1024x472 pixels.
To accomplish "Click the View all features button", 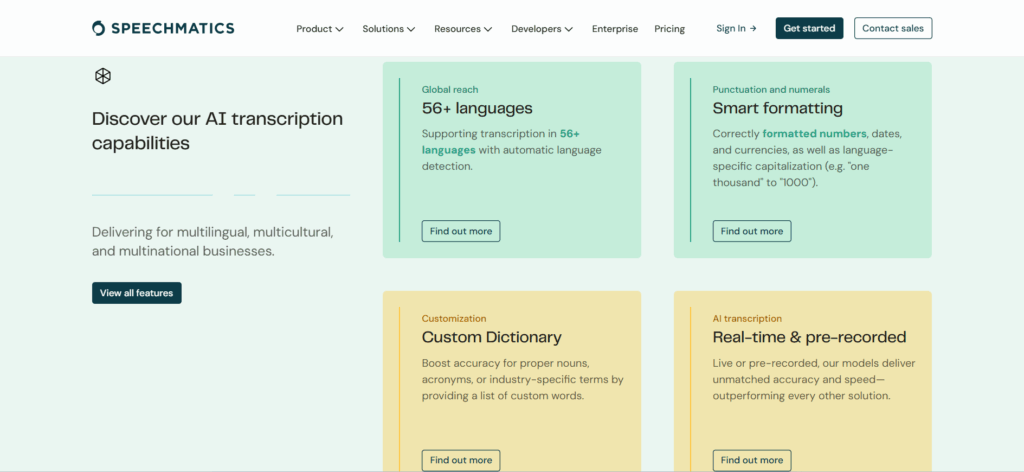I will (136, 292).
